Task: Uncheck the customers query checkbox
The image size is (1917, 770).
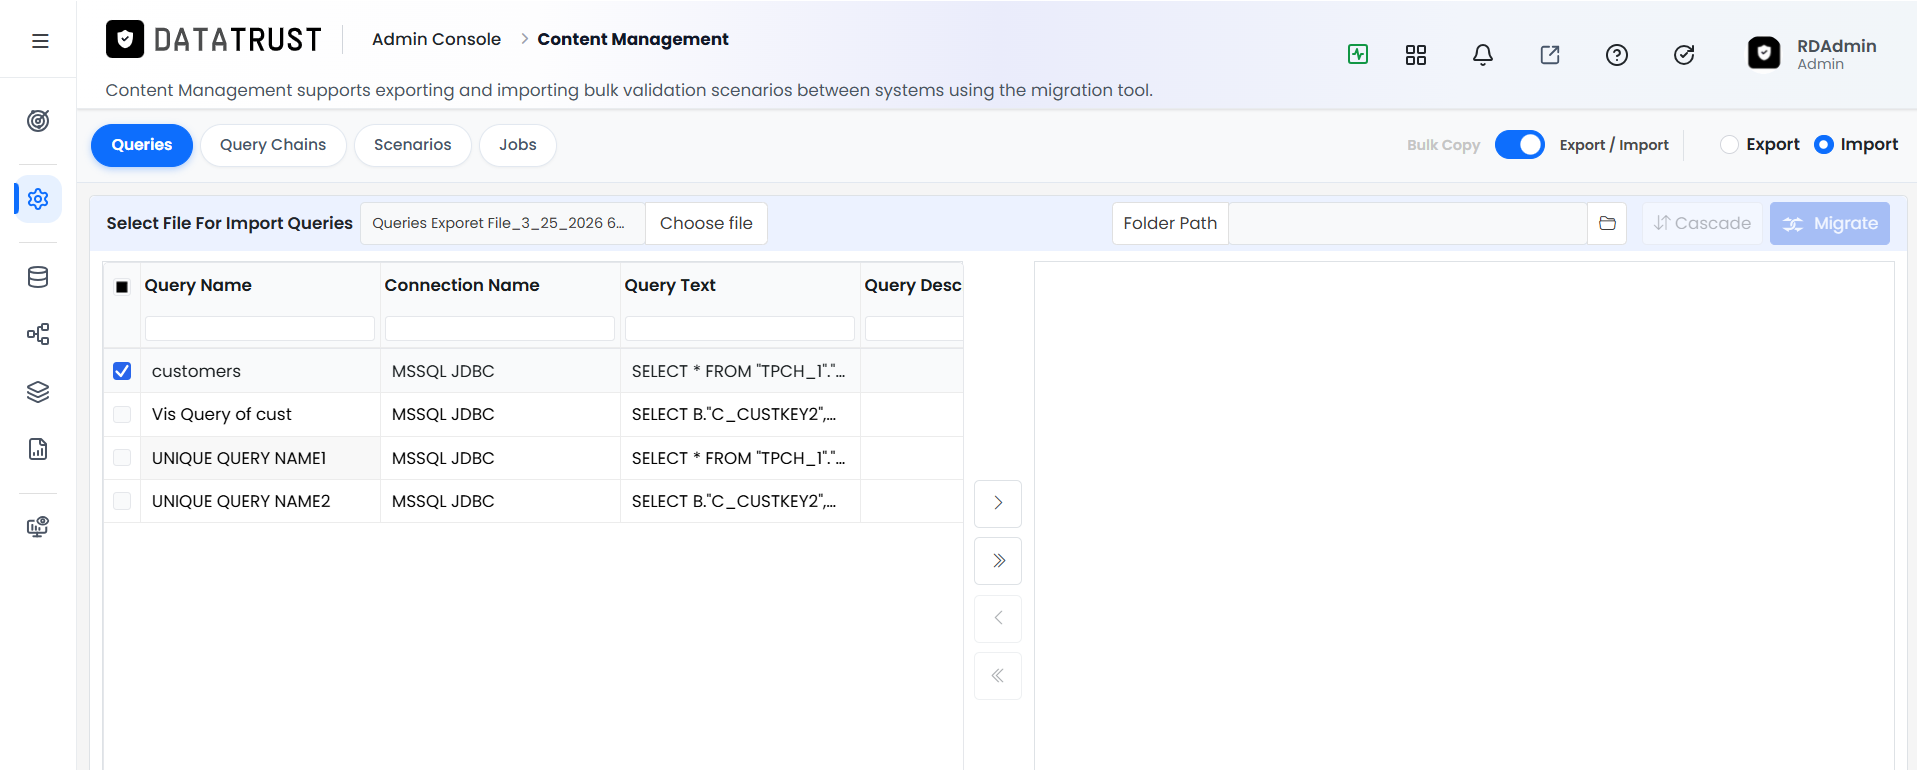Action: point(122,371)
